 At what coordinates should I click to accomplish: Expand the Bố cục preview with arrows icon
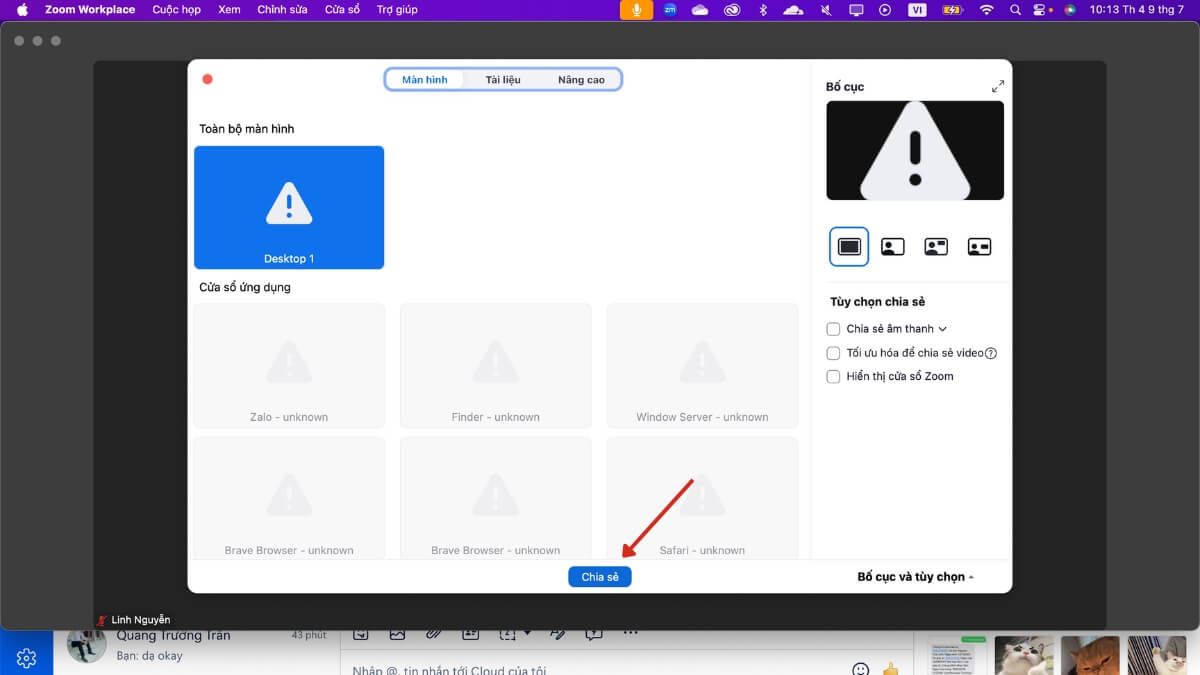pos(997,87)
